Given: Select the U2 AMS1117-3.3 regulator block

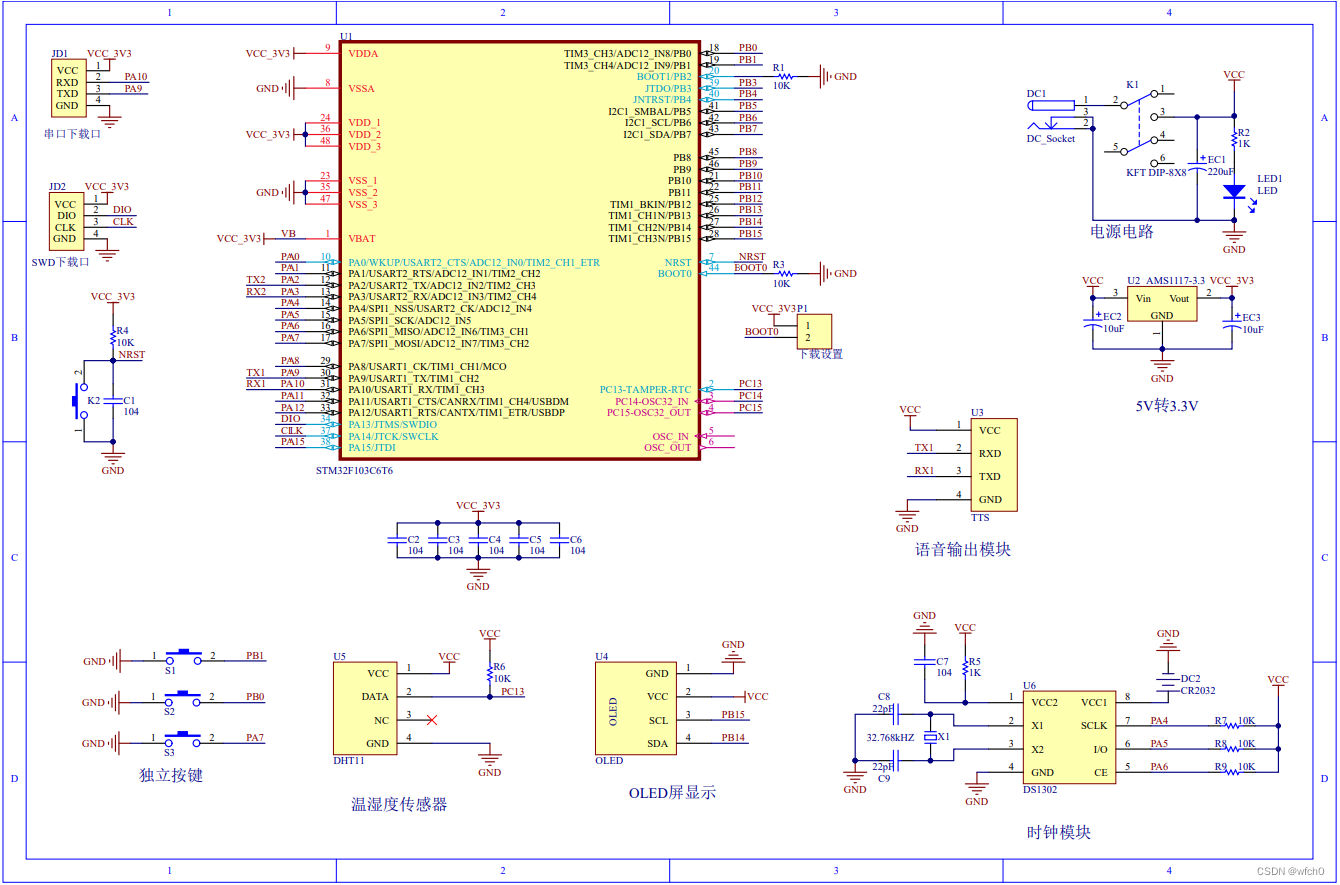Looking at the screenshot, I should (1162, 303).
